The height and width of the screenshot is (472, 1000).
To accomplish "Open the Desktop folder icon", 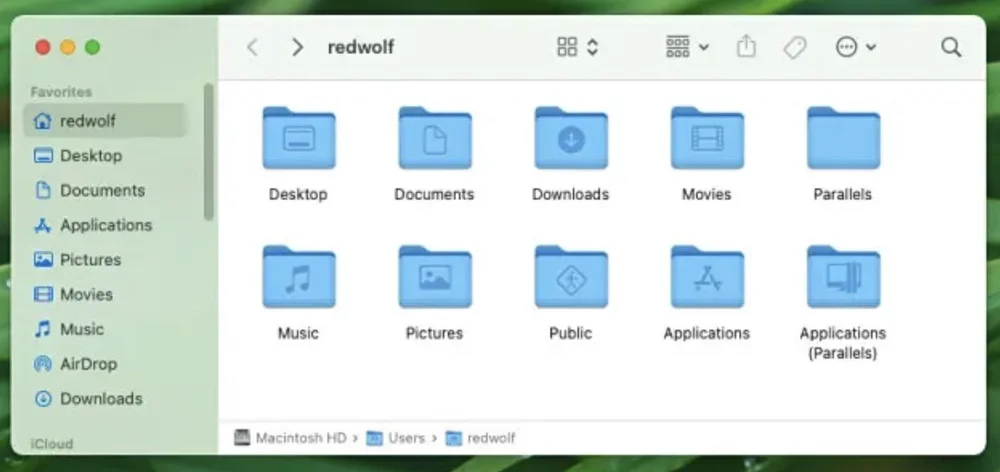I will click(298, 138).
